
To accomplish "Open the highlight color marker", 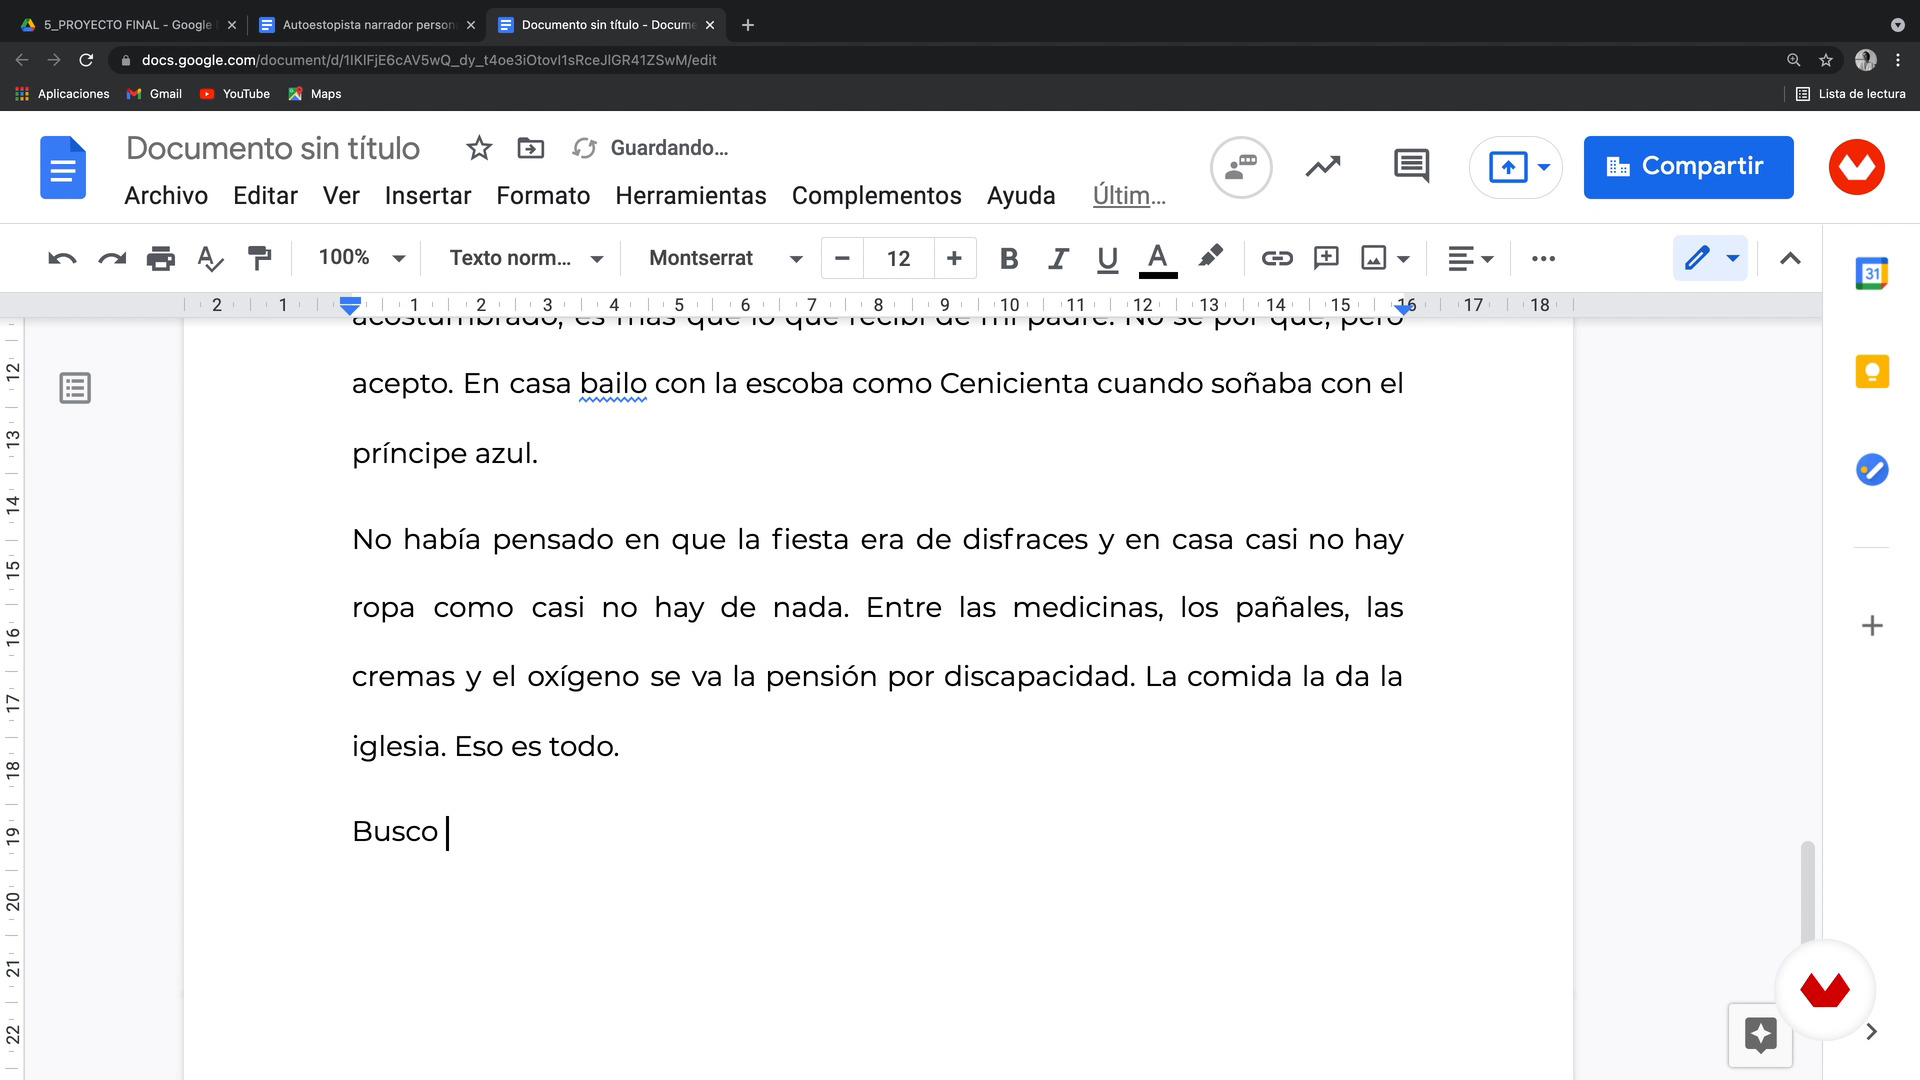I will tap(1210, 257).
